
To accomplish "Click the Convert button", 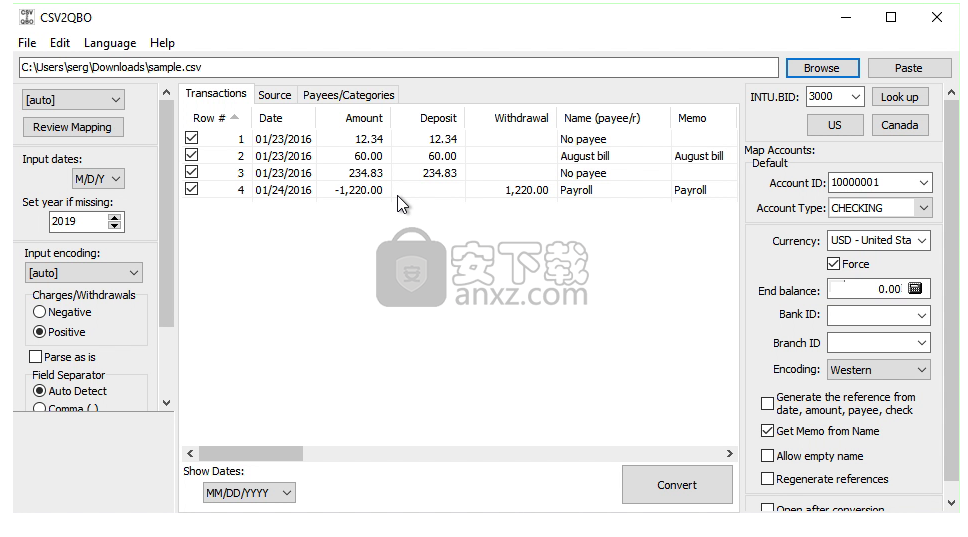I will pyautogui.click(x=677, y=485).
